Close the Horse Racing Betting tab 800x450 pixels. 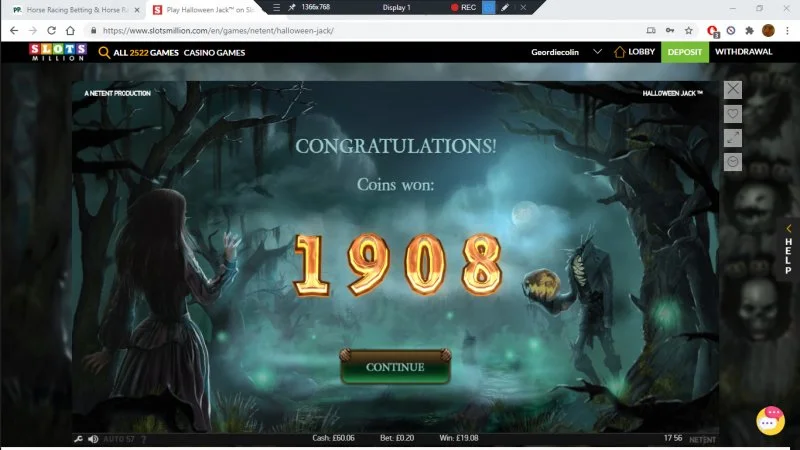(137, 10)
